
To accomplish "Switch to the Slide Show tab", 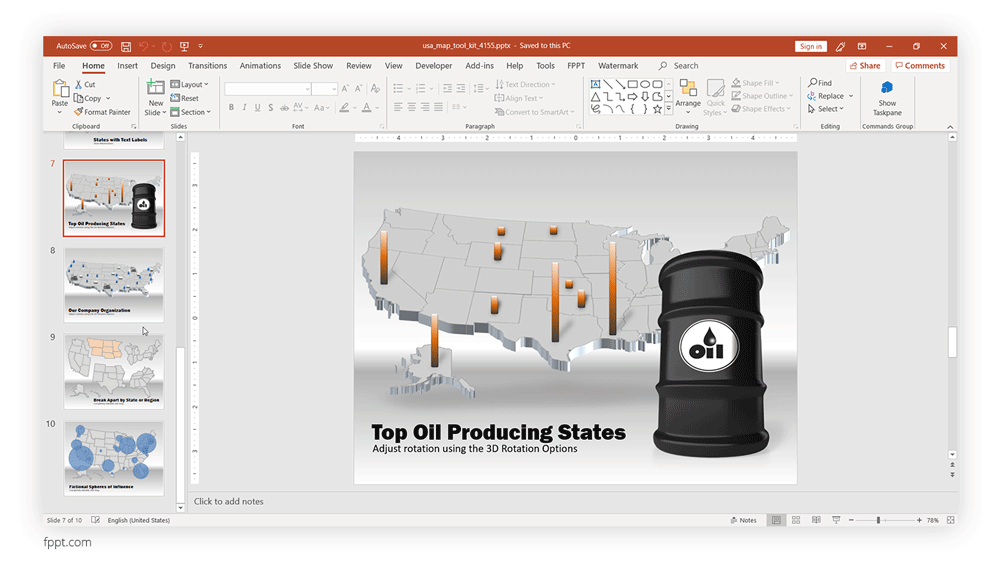I will click(313, 66).
